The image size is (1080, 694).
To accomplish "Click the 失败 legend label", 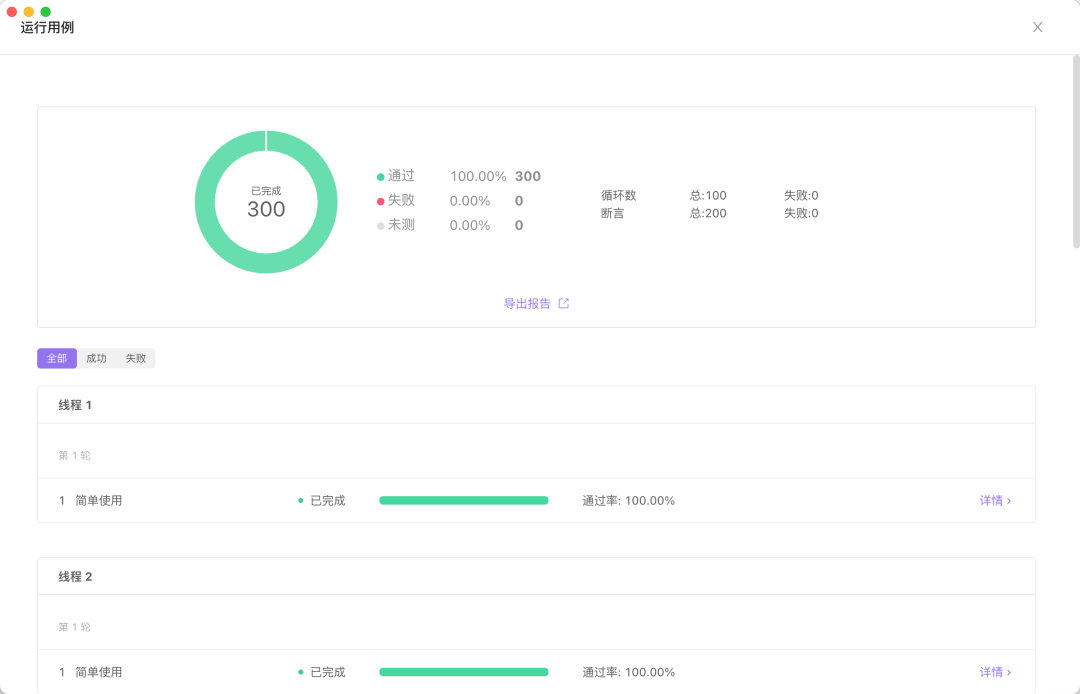I will [401, 200].
